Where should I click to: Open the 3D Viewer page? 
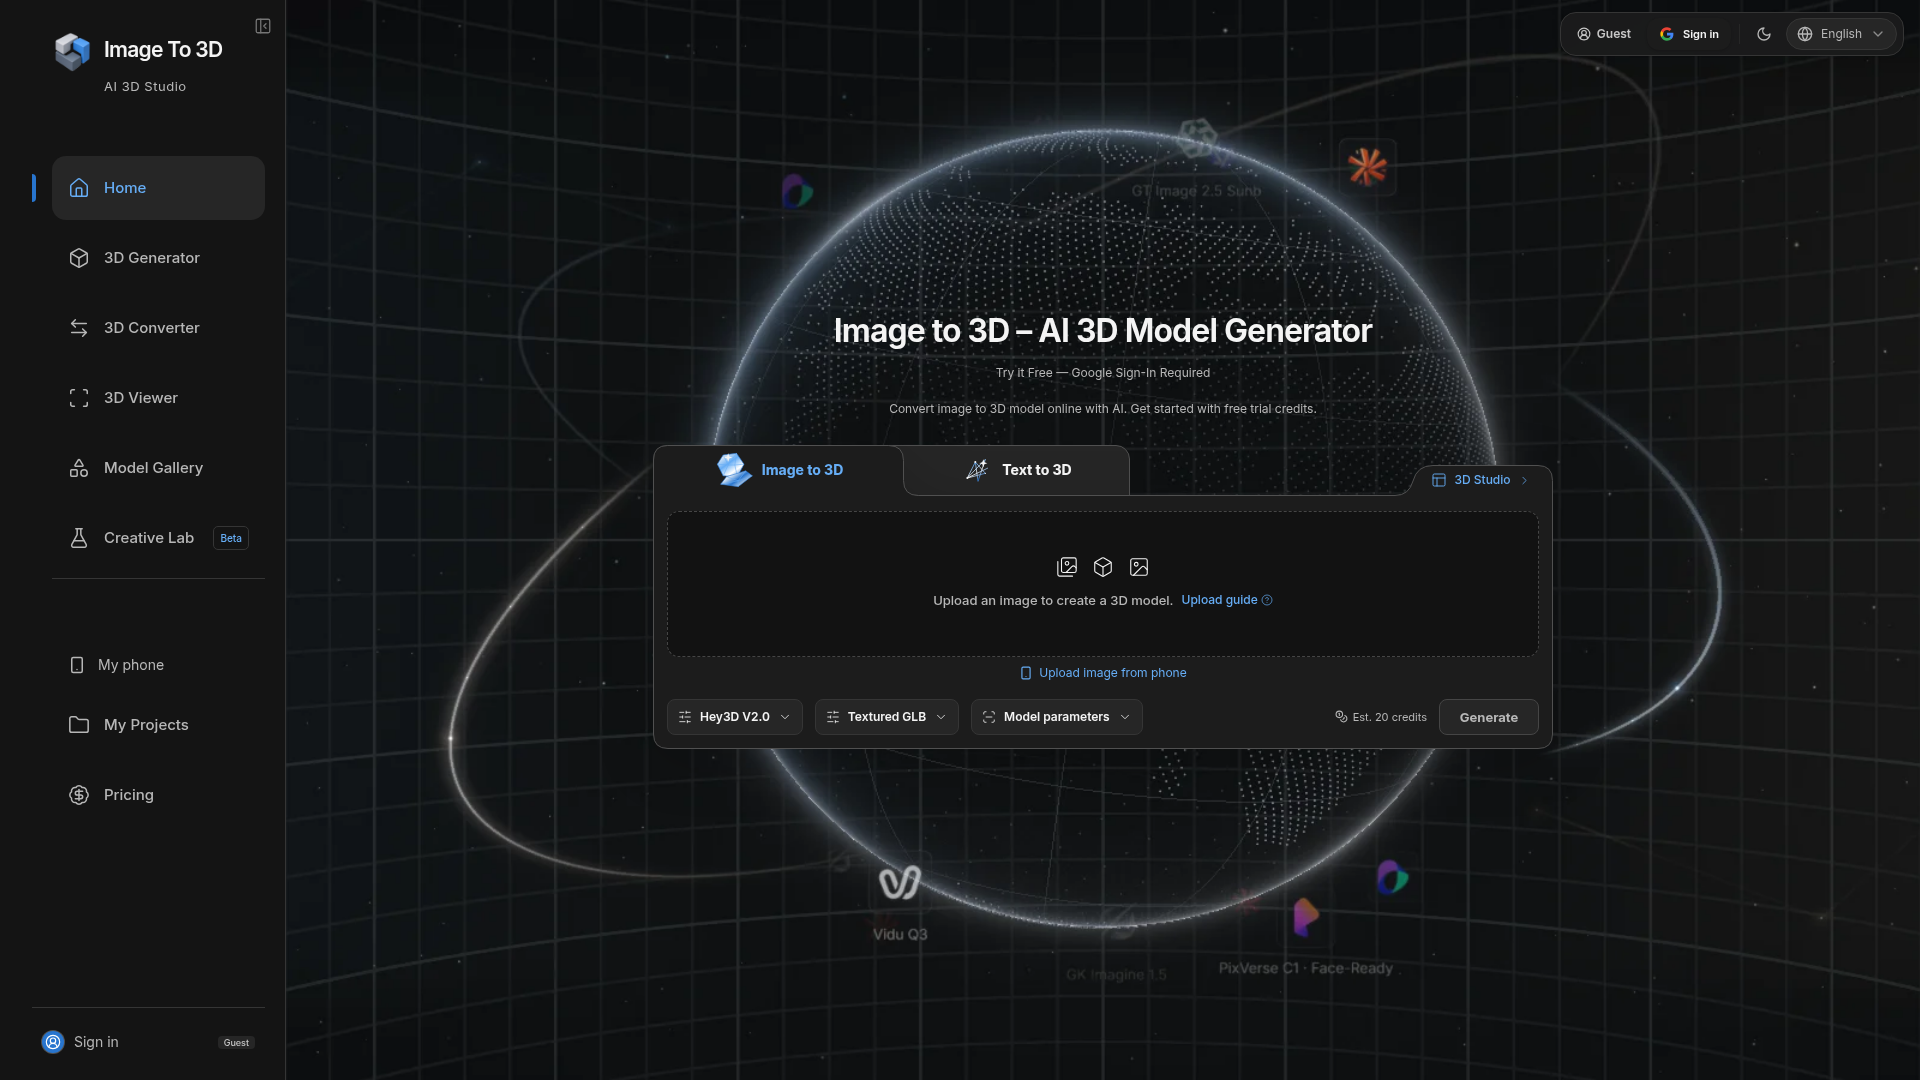pos(158,398)
